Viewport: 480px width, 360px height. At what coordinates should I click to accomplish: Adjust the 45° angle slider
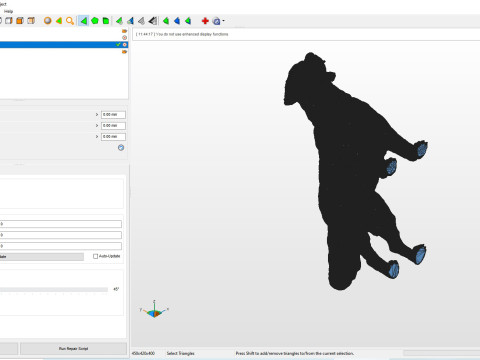pos(53,289)
